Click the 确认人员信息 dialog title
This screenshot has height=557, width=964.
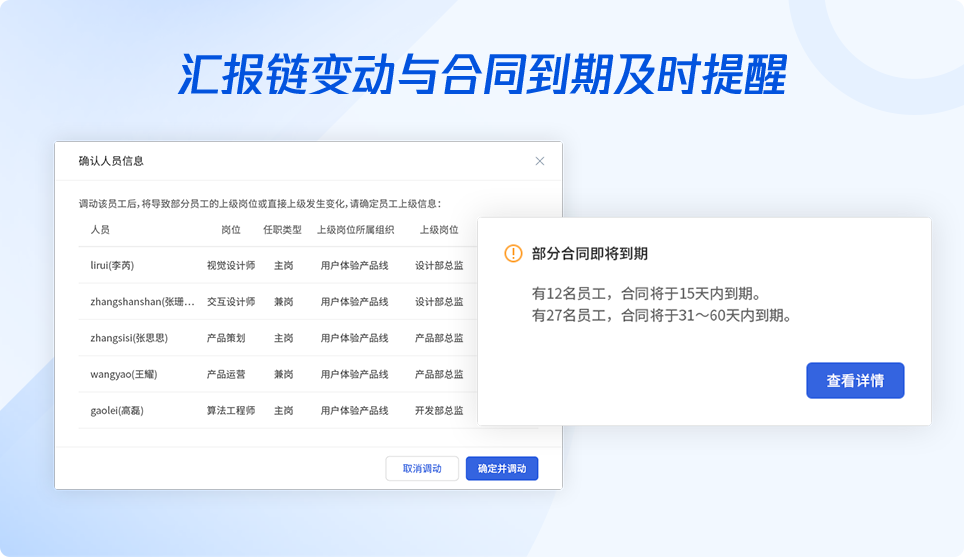coord(111,161)
